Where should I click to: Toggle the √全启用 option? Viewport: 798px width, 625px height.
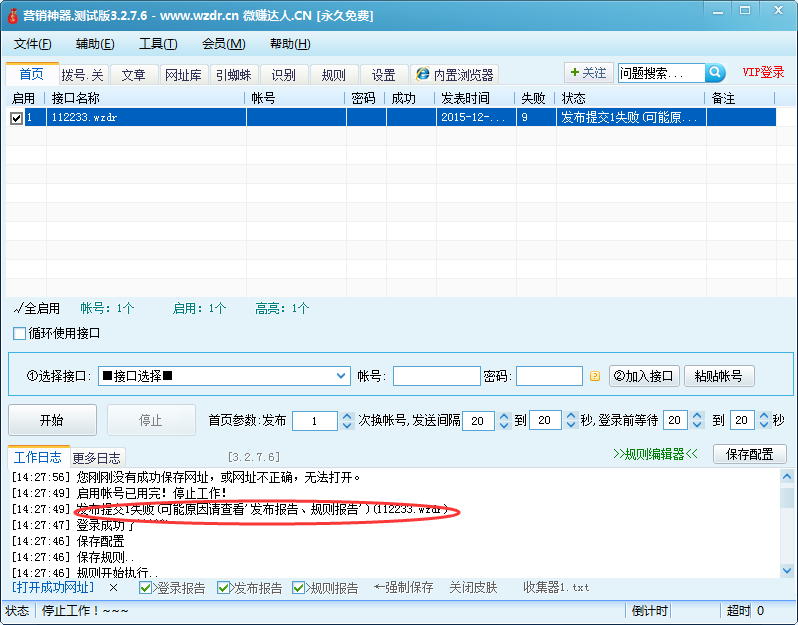pyautogui.click(x=36, y=308)
